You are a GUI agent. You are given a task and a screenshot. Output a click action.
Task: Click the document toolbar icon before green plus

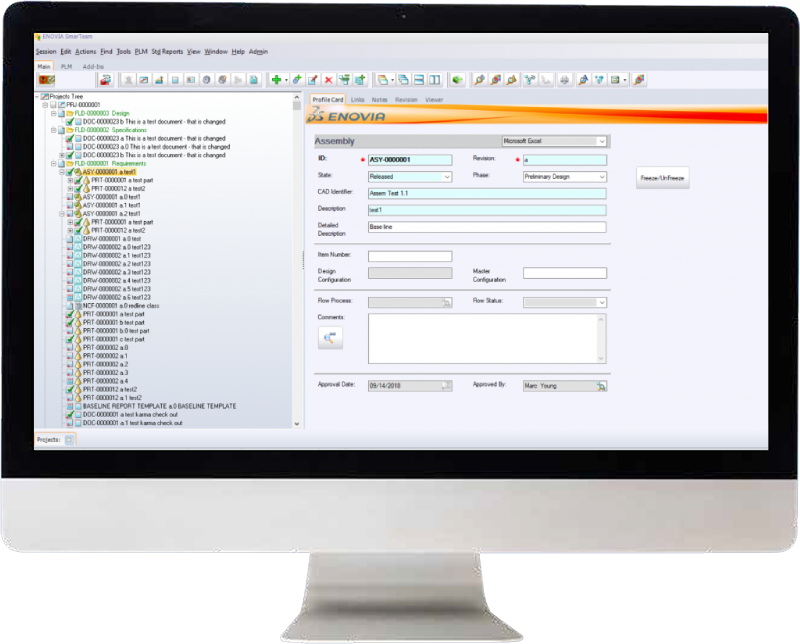point(254,80)
